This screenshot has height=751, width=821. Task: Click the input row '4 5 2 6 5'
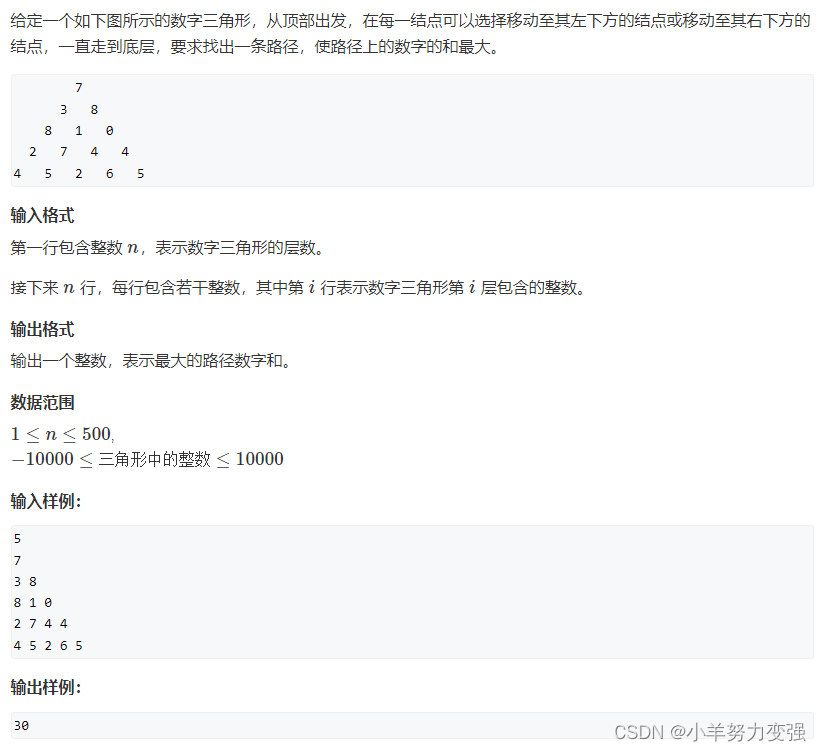click(x=48, y=645)
